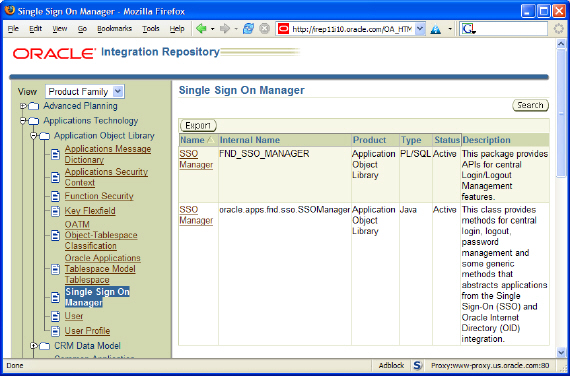Click the Applications Technology folder icon
The width and height of the screenshot is (570, 376).
coord(33,121)
